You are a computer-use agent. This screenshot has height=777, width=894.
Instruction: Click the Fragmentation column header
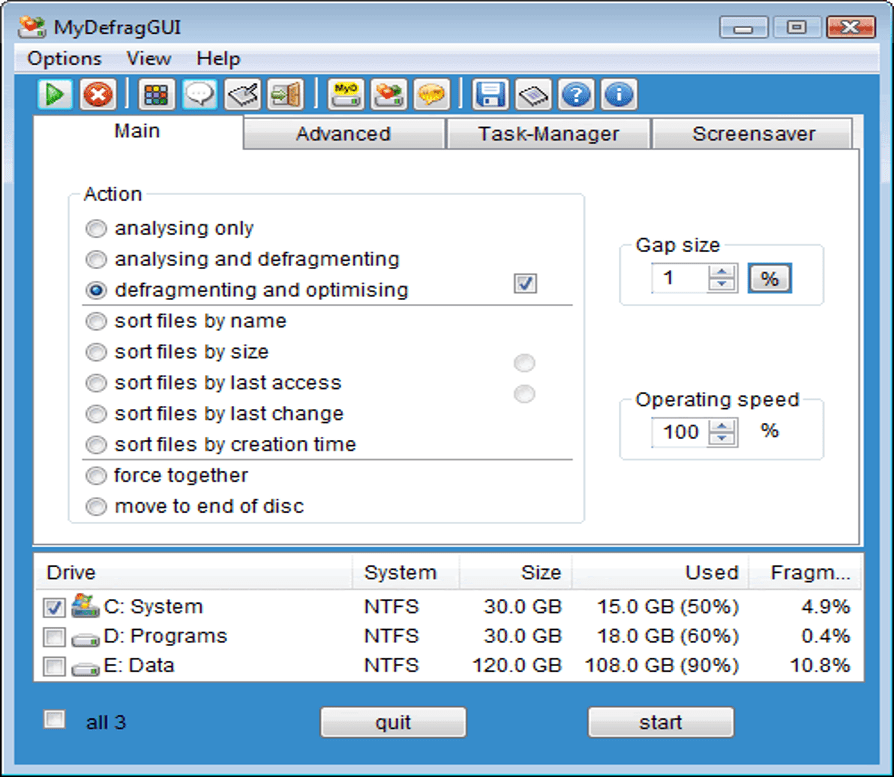[810, 573]
